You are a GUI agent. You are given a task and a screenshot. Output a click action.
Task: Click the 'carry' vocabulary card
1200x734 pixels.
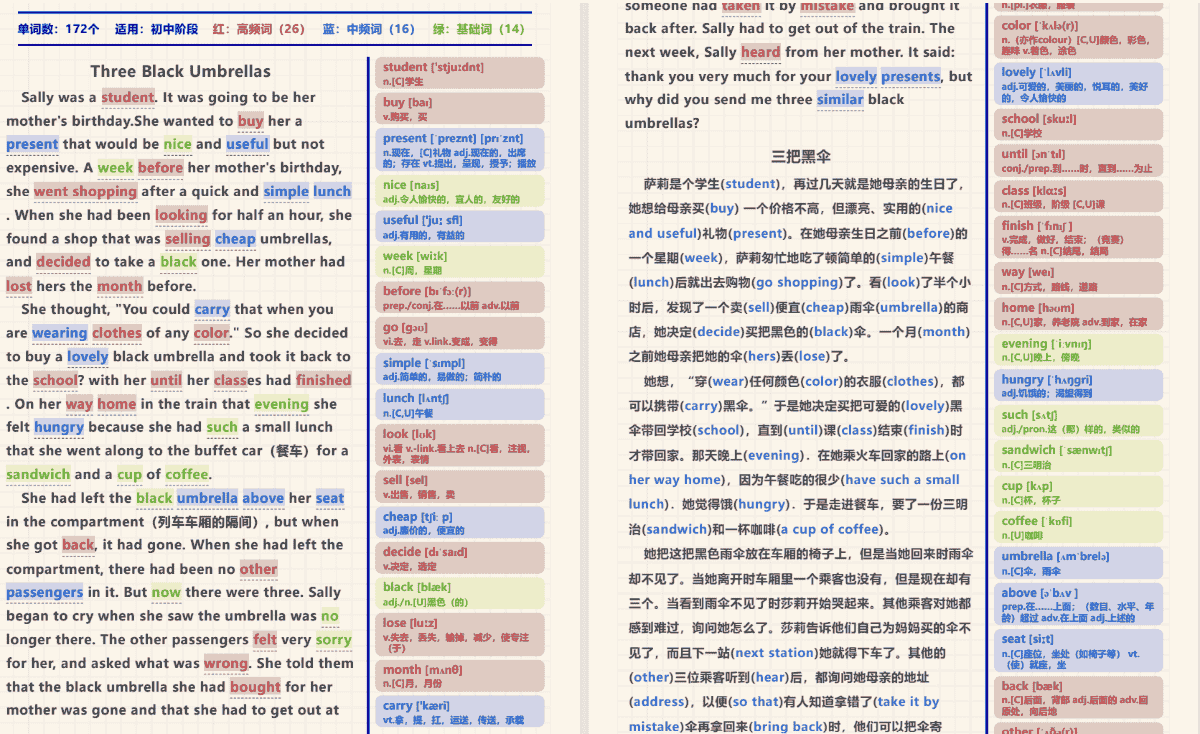tap(461, 711)
